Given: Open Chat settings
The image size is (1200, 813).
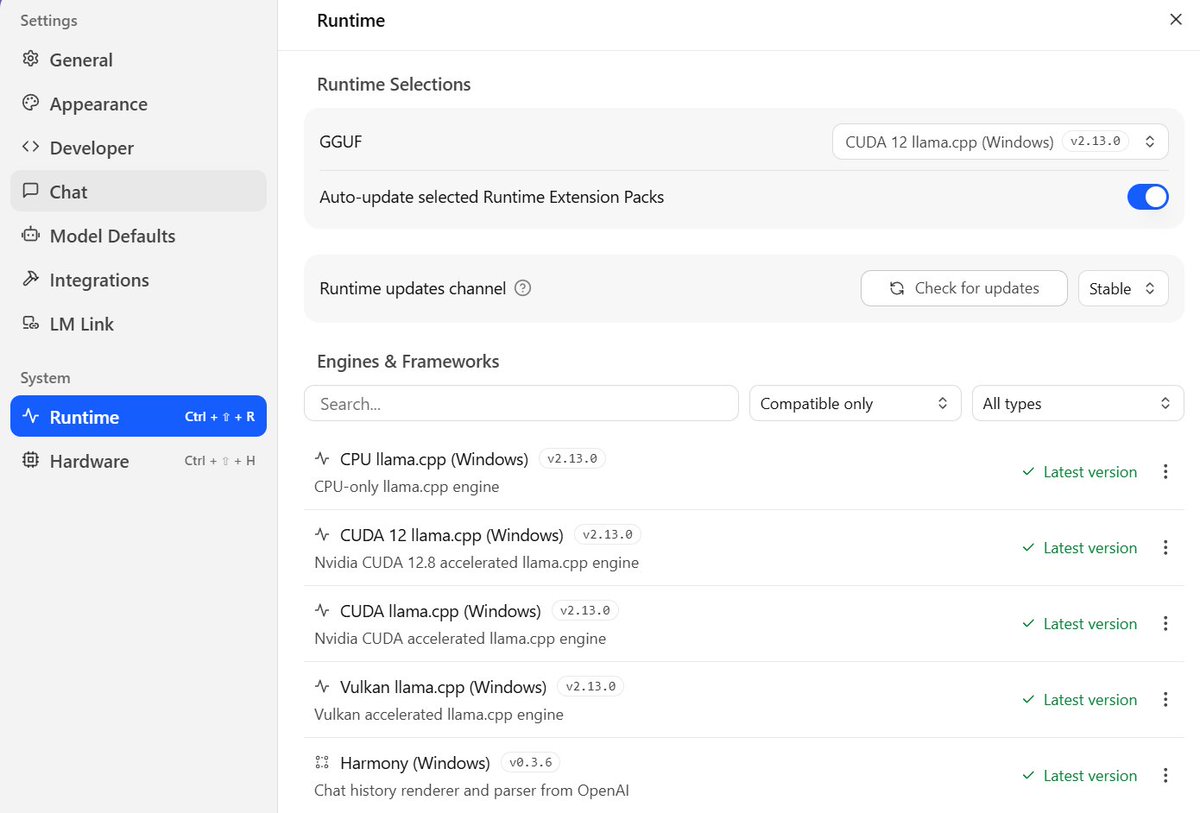Looking at the screenshot, I should (x=138, y=192).
